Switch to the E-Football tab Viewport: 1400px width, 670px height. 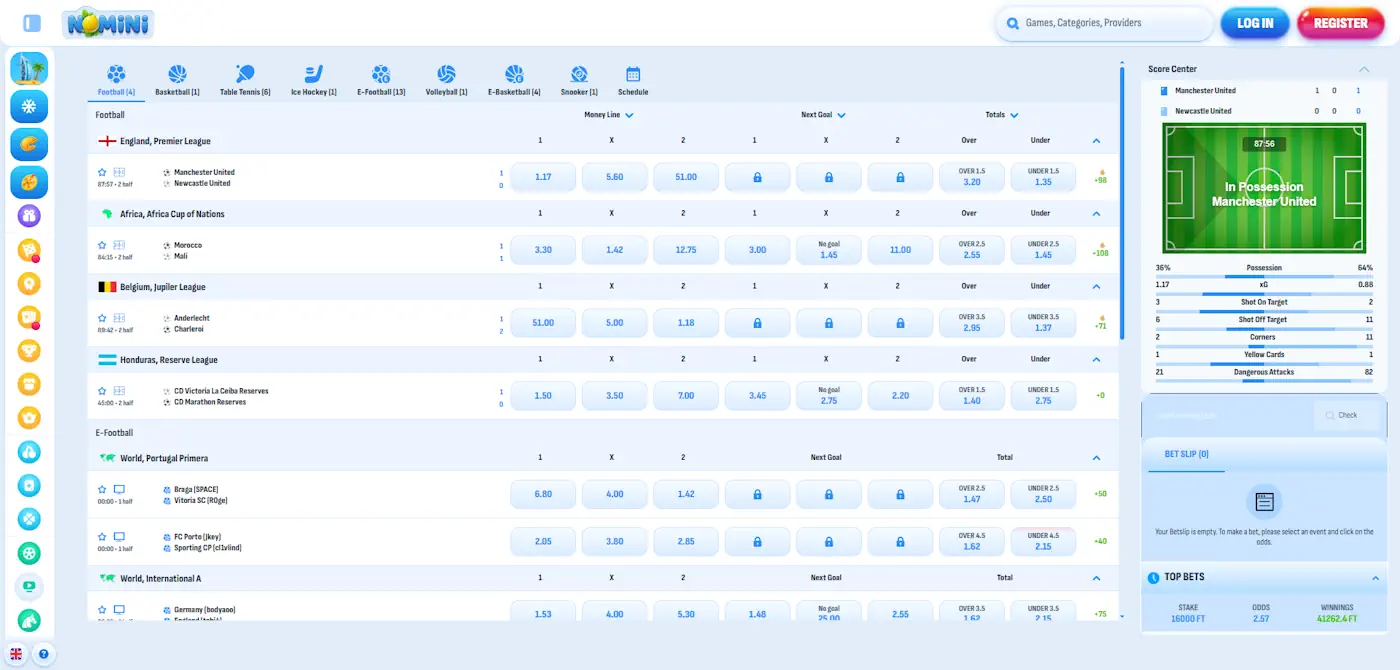click(380, 78)
